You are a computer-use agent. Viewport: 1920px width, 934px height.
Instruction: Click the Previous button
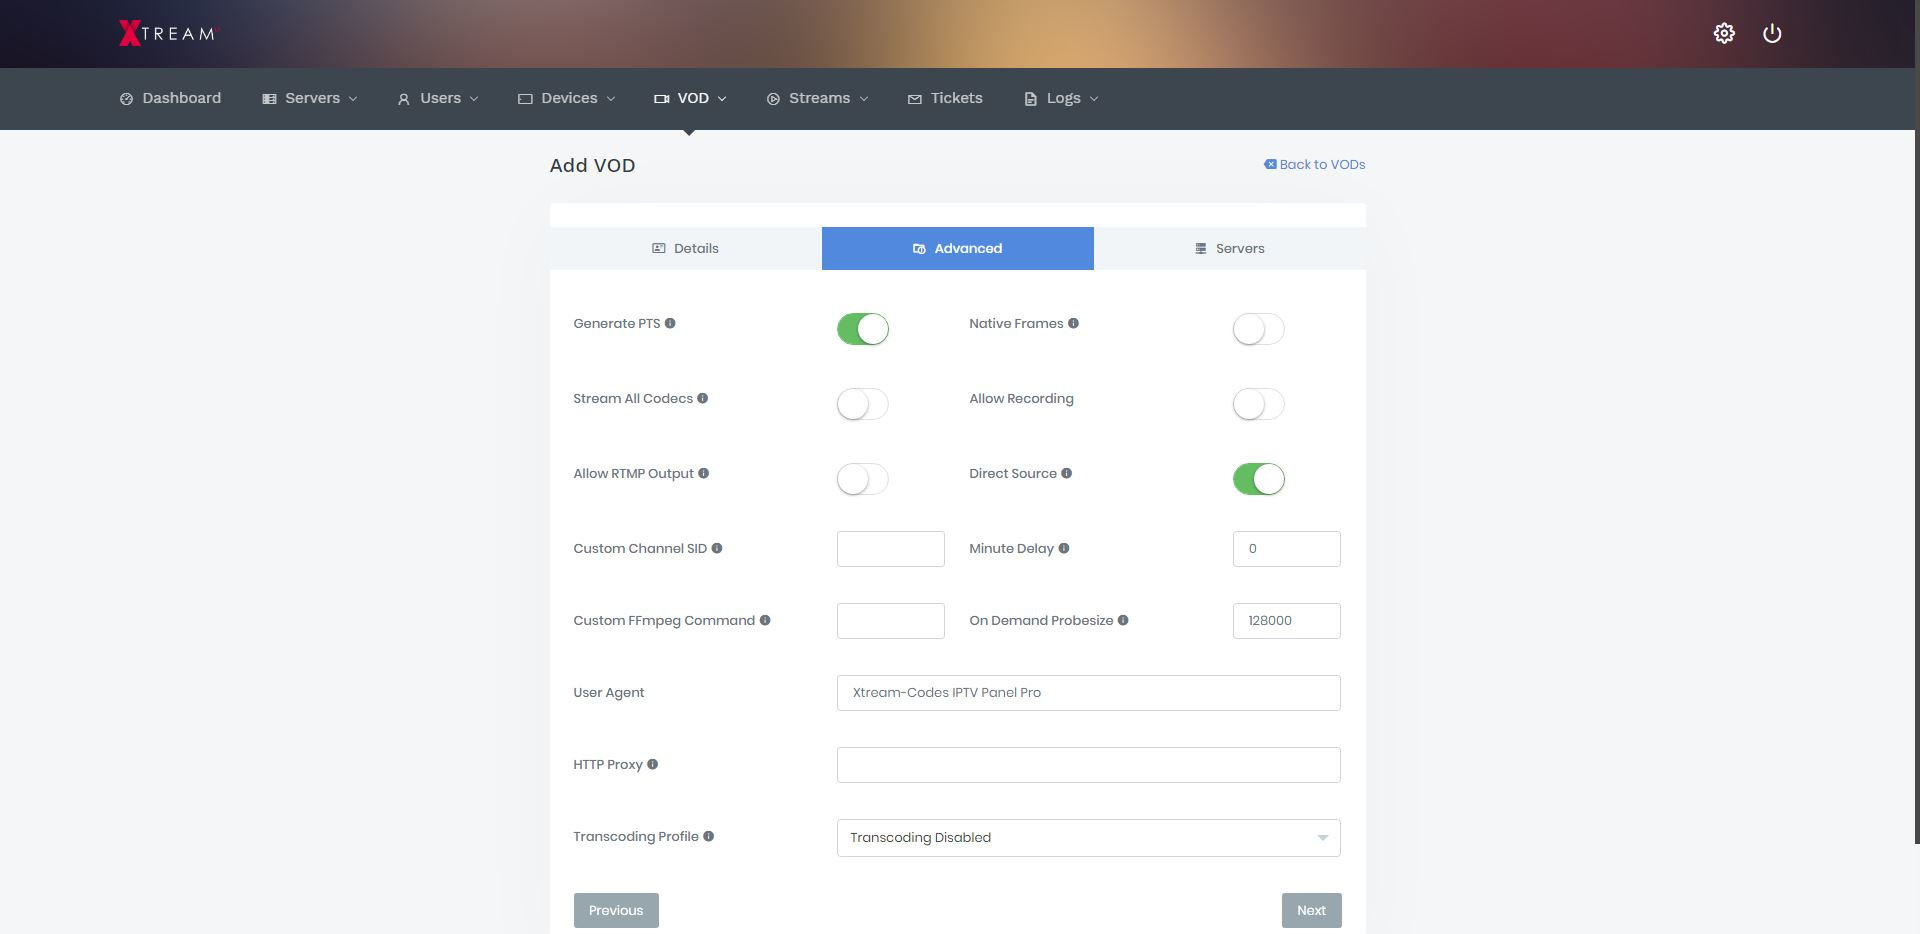click(616, 910)
